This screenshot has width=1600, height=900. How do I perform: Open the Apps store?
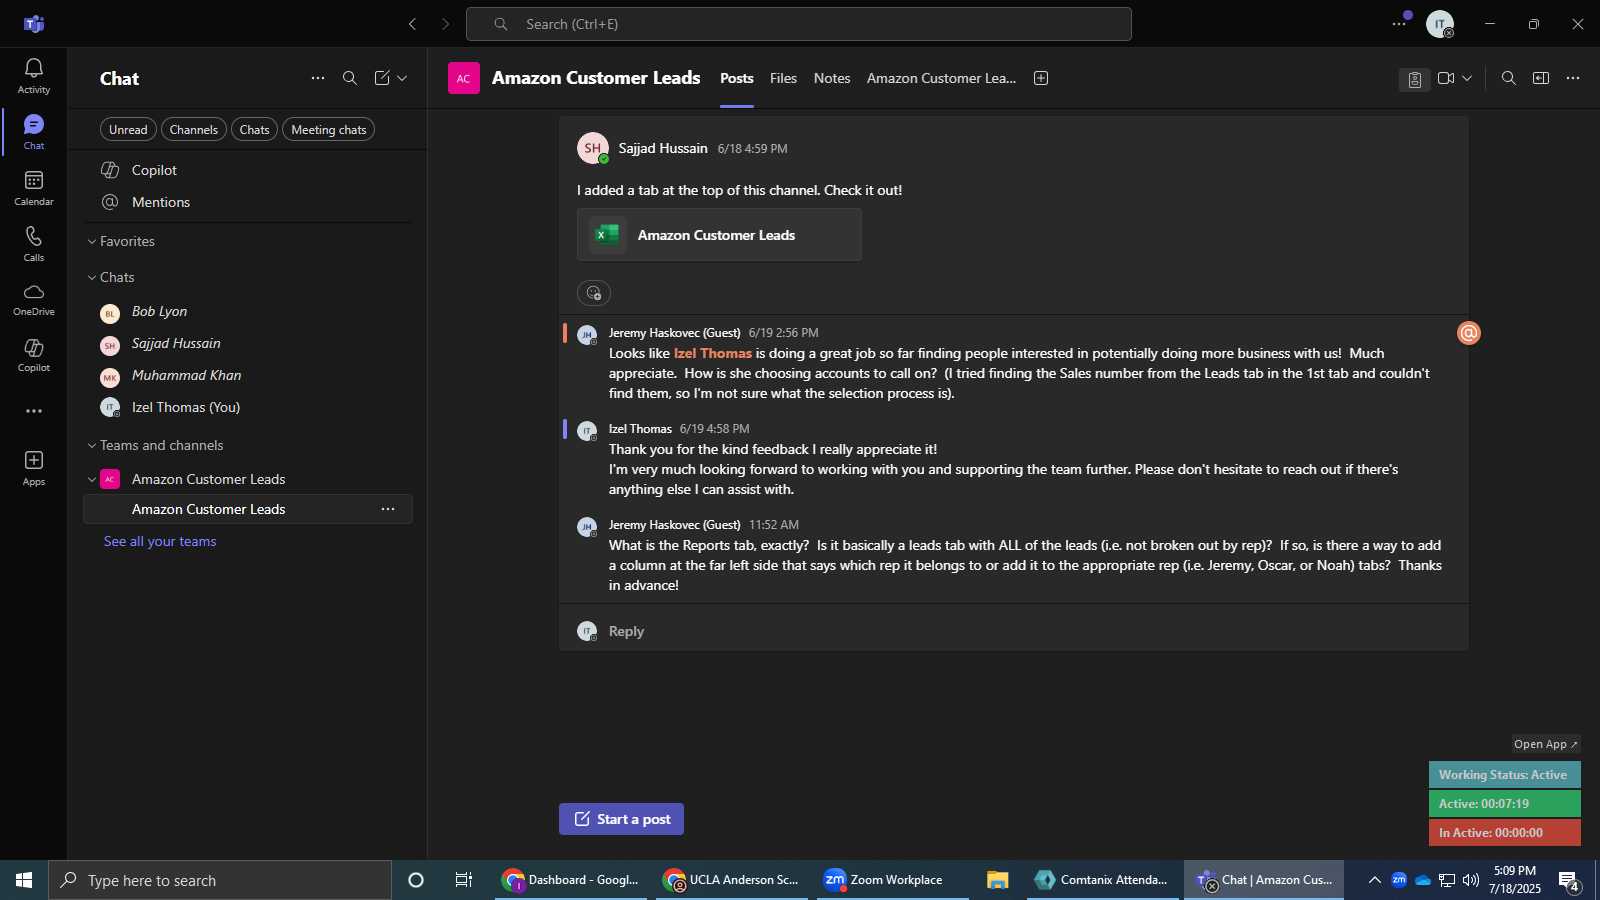coord(33,467)
